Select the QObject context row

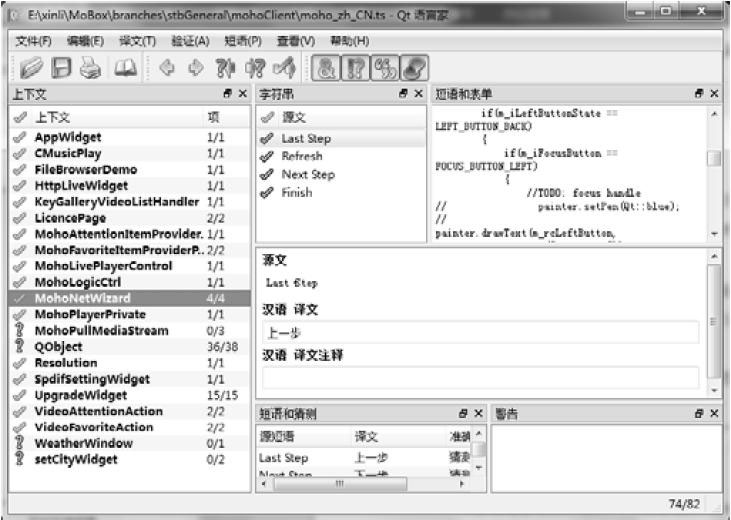coord(129,347)
